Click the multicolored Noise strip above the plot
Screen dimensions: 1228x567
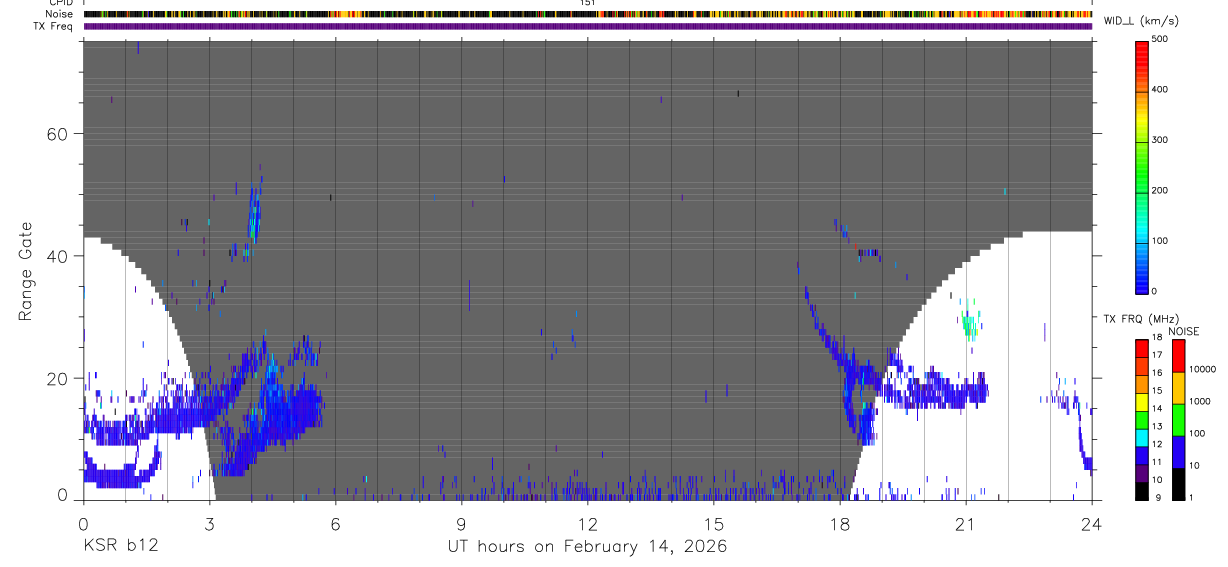[x=587, y=14]
